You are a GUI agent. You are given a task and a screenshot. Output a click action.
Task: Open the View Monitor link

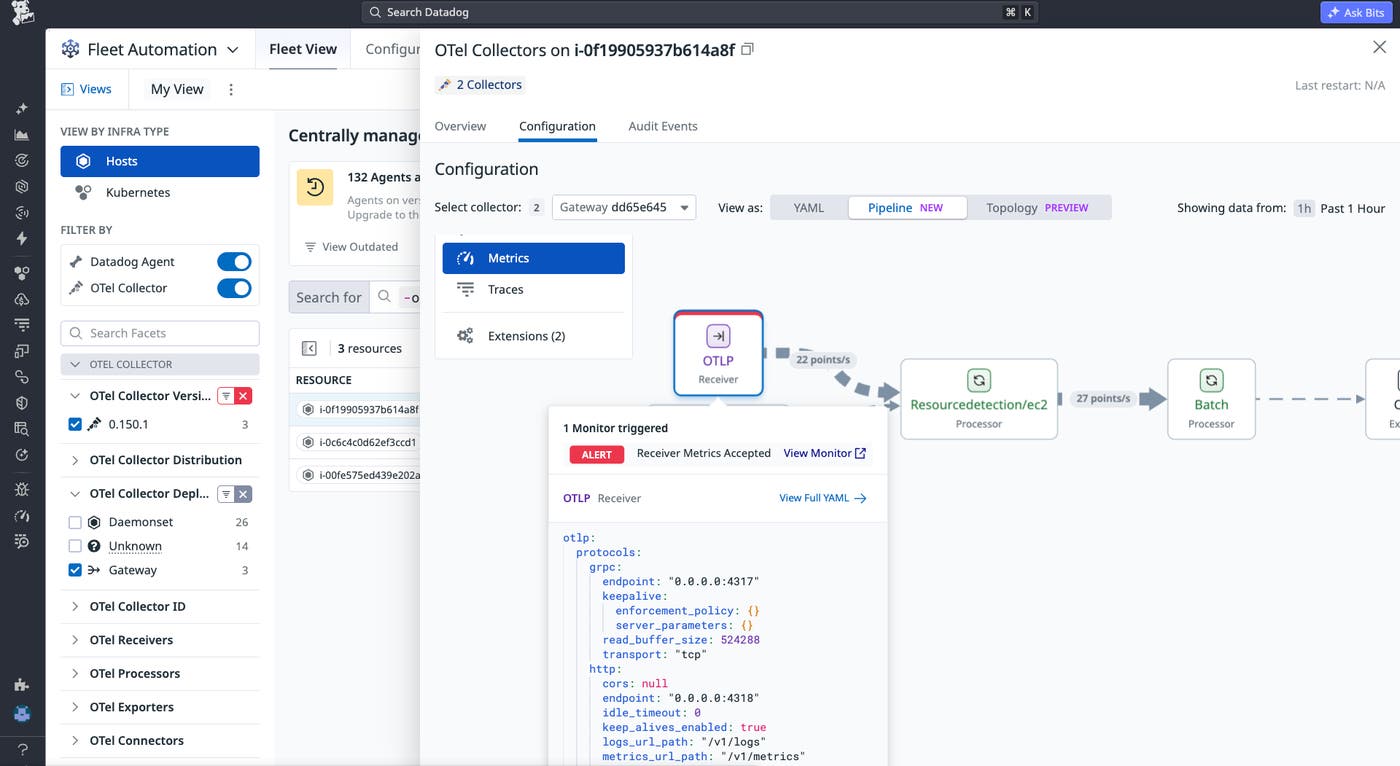(825, 453)
